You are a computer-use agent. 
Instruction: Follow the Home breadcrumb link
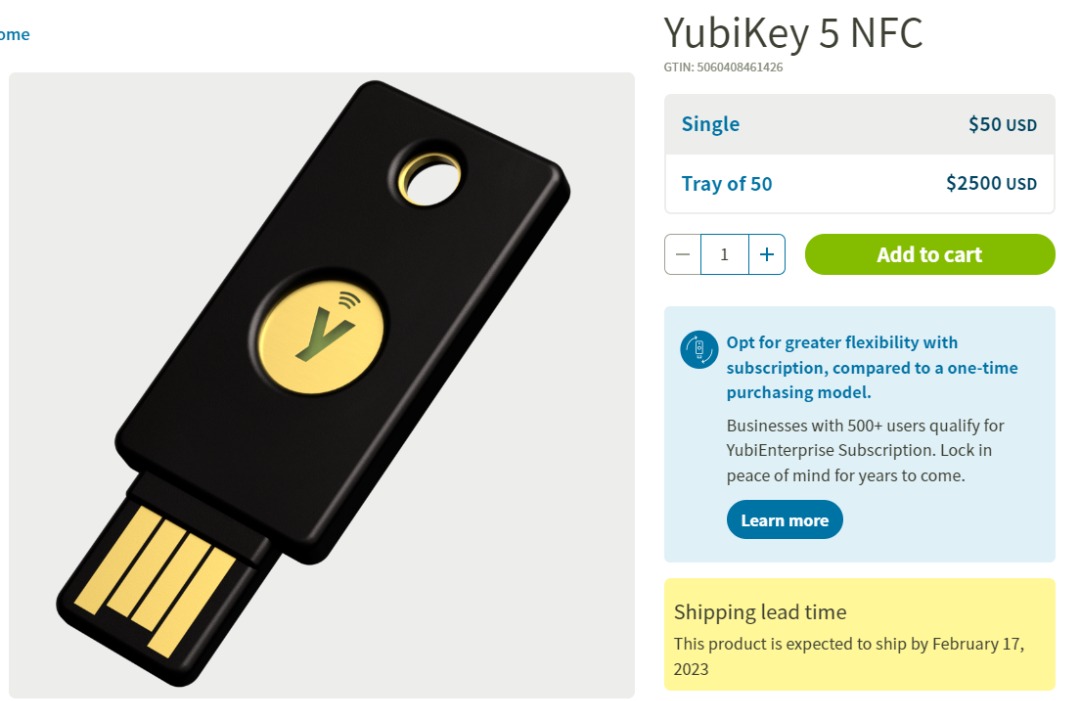(x=14, y=34)
